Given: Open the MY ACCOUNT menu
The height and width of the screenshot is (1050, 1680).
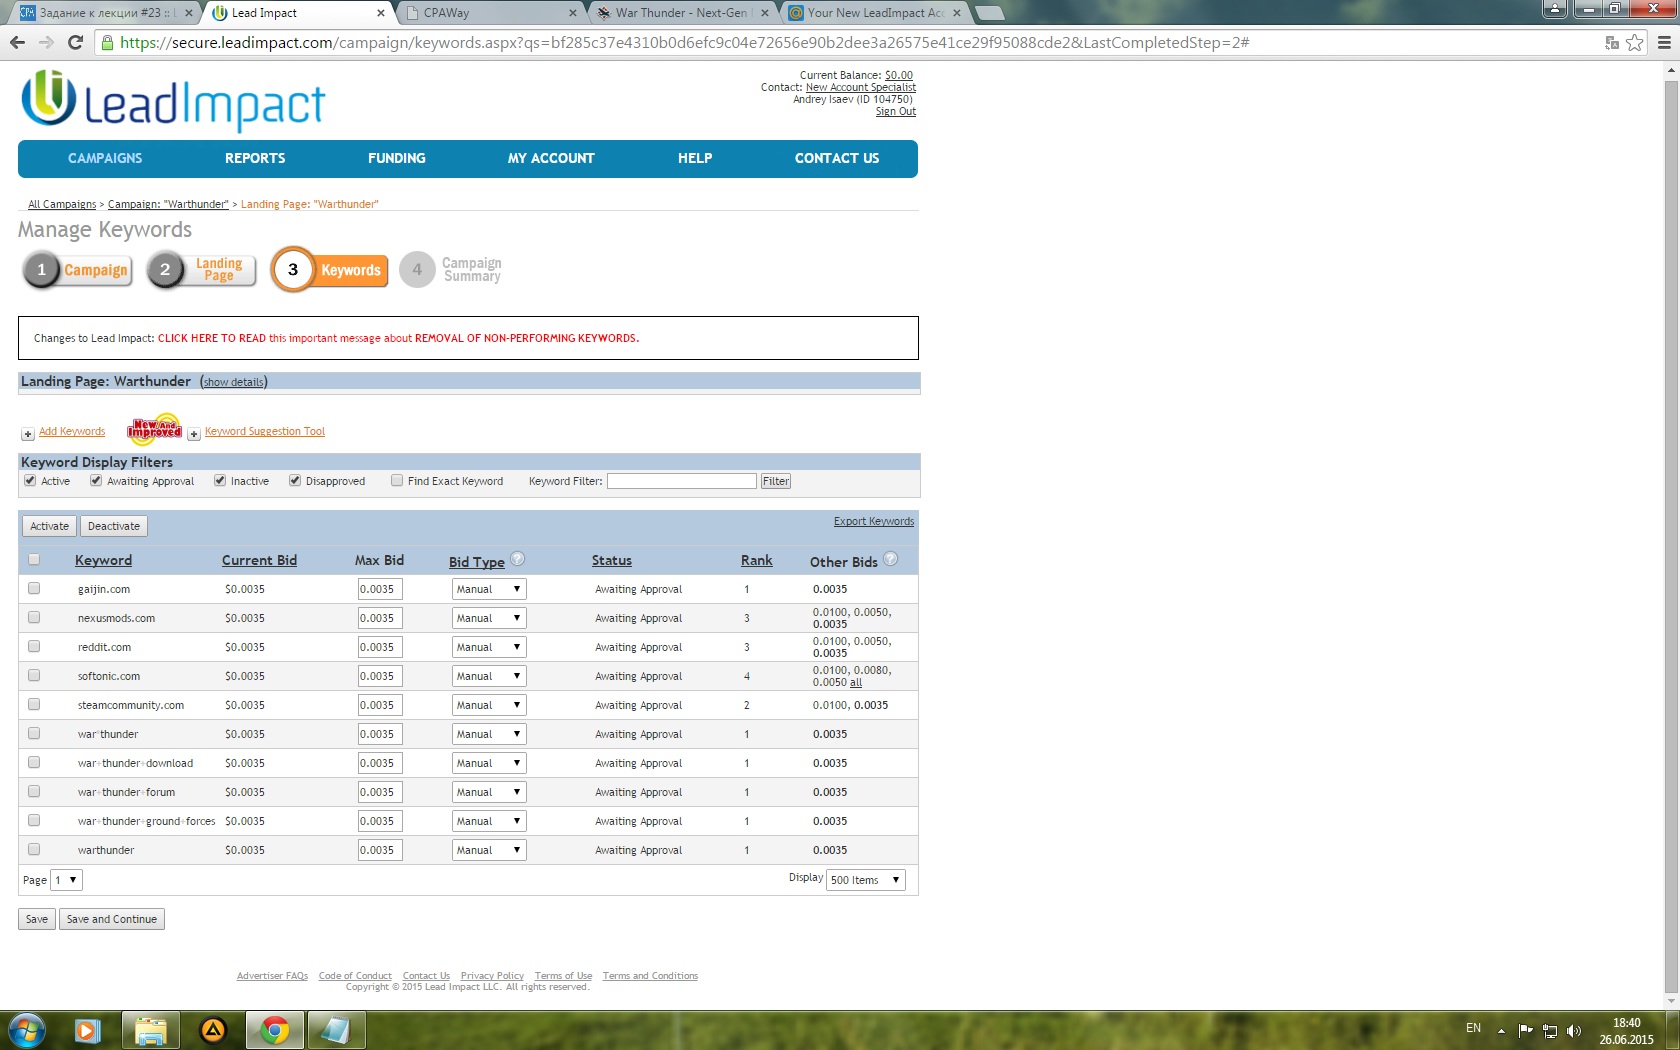Looking at the screenshot, I should (x=551, y=158).
